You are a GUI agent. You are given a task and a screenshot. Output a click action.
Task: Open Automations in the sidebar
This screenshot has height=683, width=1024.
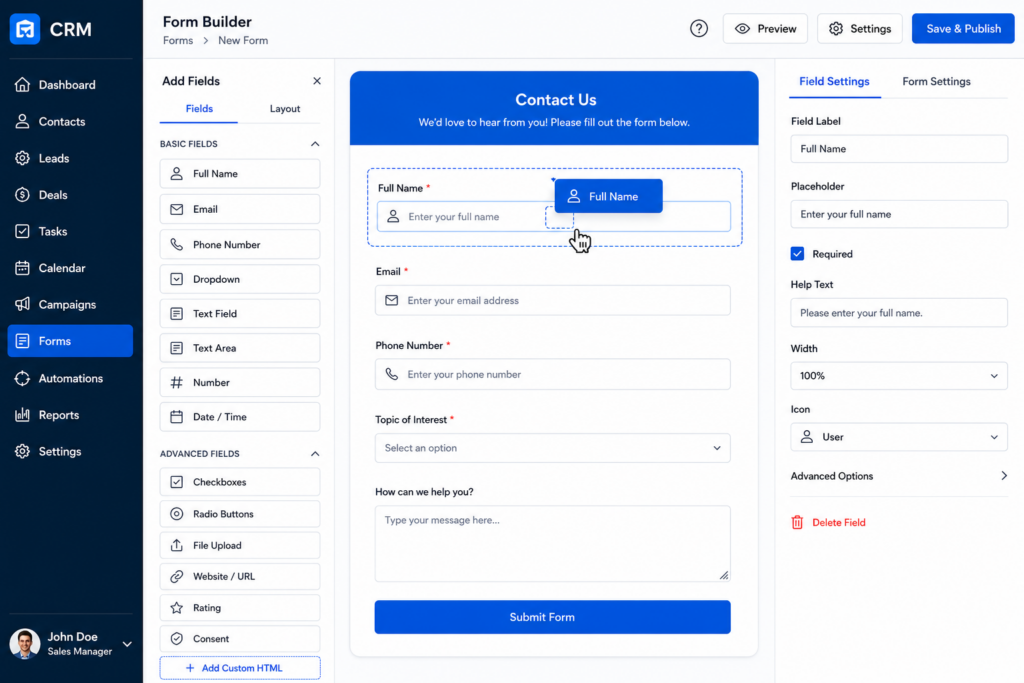70,378
